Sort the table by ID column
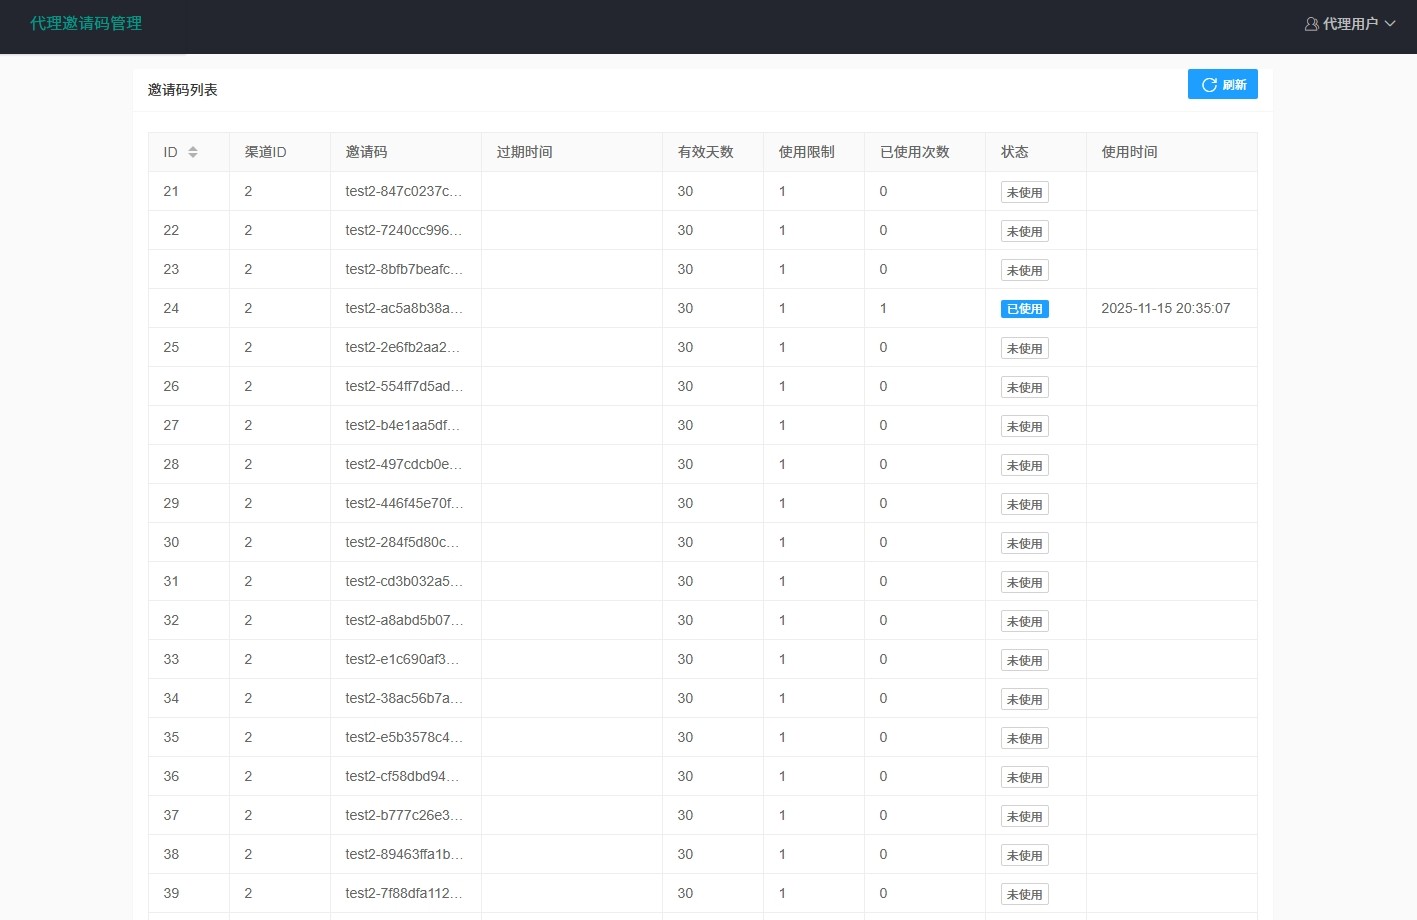 [x=192, y=152]
